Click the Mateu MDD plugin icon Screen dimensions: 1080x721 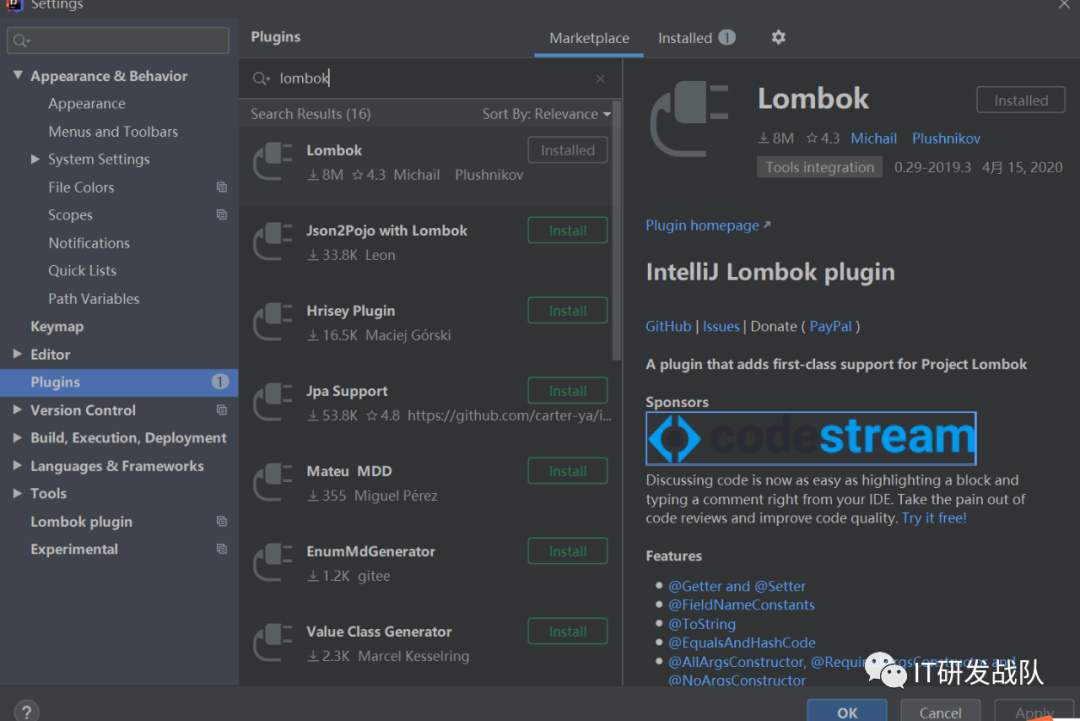pos(273,483)
